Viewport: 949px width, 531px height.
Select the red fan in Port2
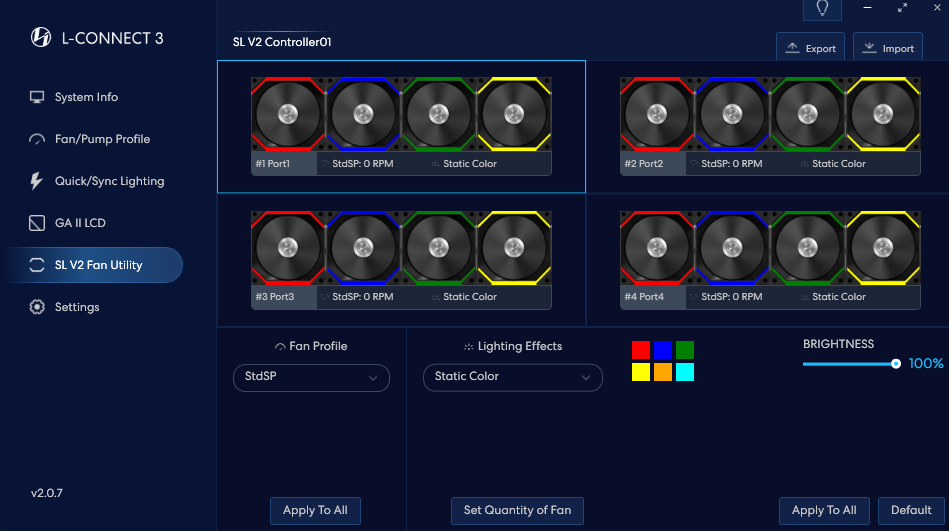tap(657, 114)
